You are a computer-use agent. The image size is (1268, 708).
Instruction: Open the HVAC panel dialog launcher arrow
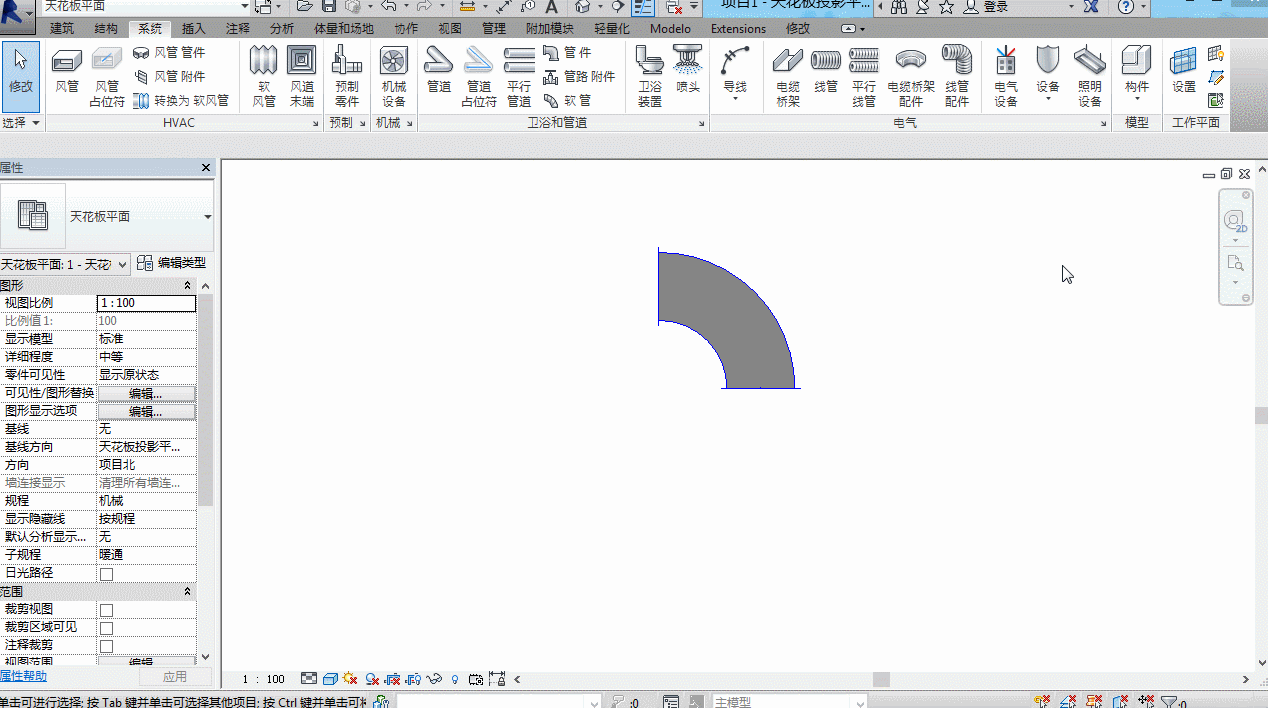coord(315,124)
